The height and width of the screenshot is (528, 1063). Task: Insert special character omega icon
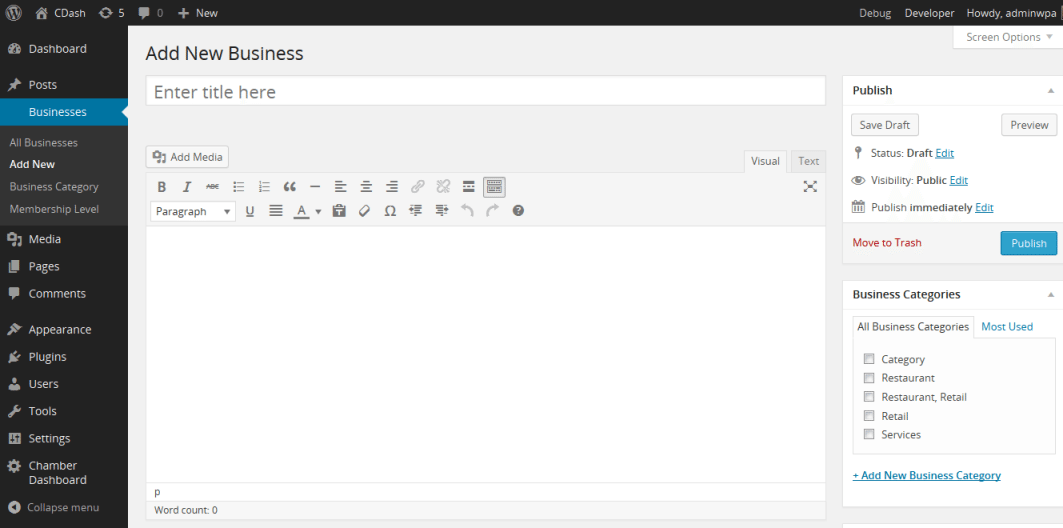[390, 211]
